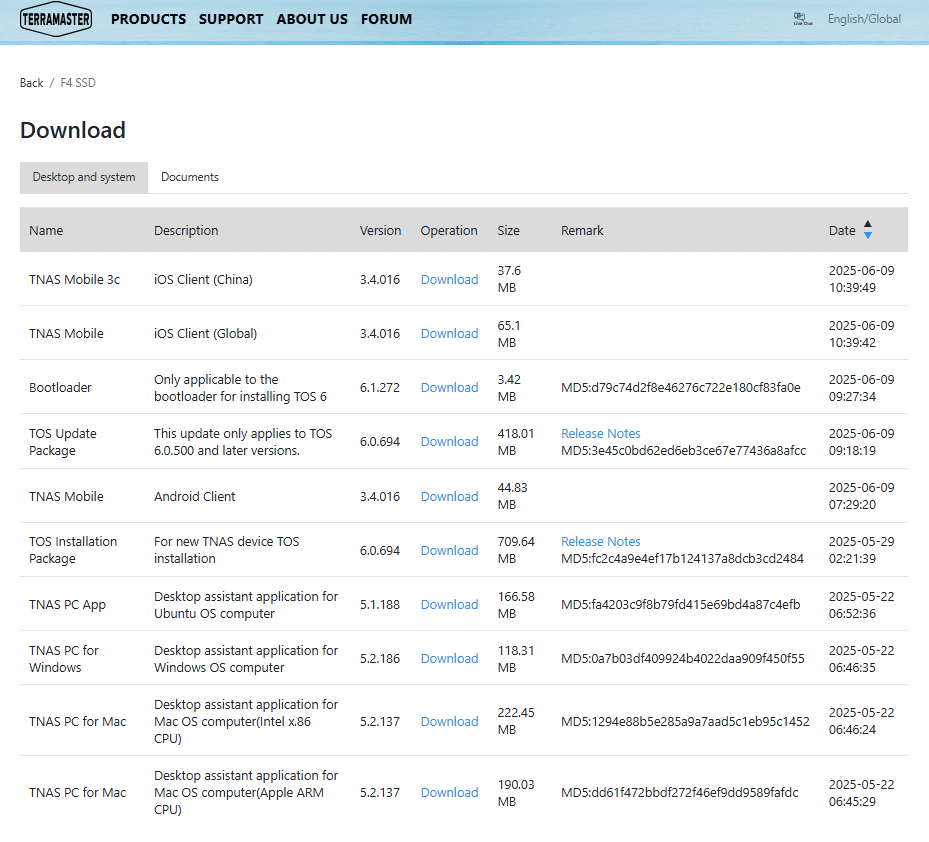Download the Bootloader file
The image size is (929, 842).
(x=450, y=388)
